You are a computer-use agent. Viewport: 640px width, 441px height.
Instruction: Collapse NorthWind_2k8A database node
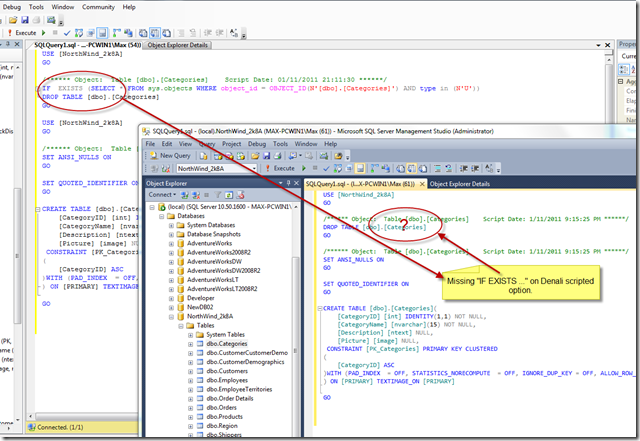[x=171, y=316]
